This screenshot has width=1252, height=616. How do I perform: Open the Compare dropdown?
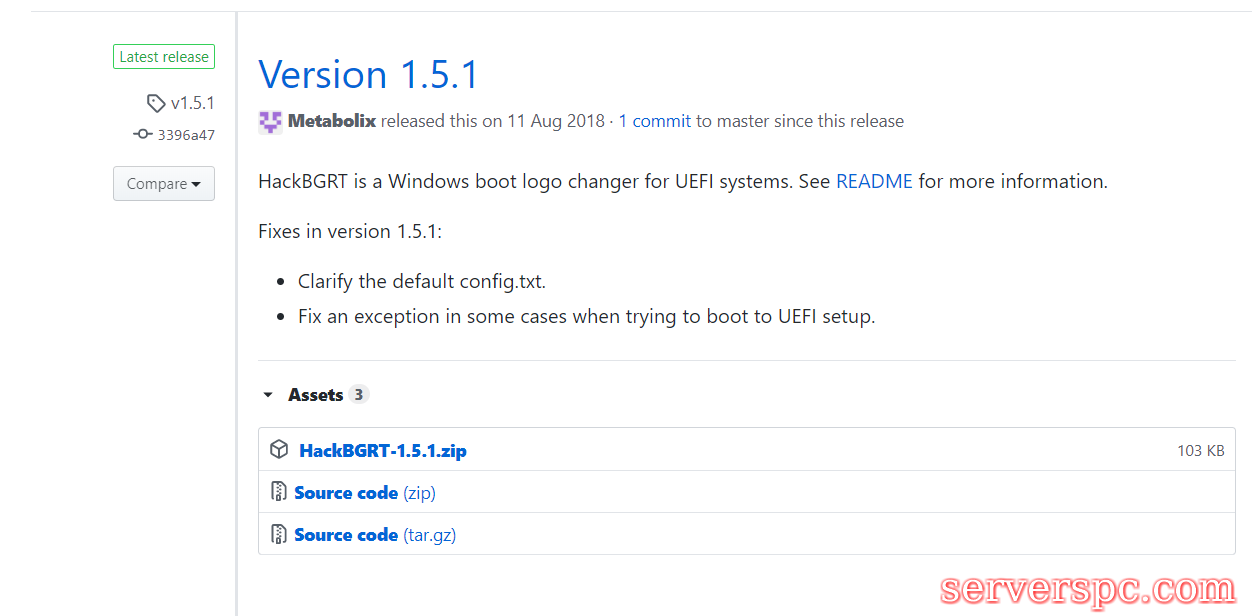click(163, 184)
